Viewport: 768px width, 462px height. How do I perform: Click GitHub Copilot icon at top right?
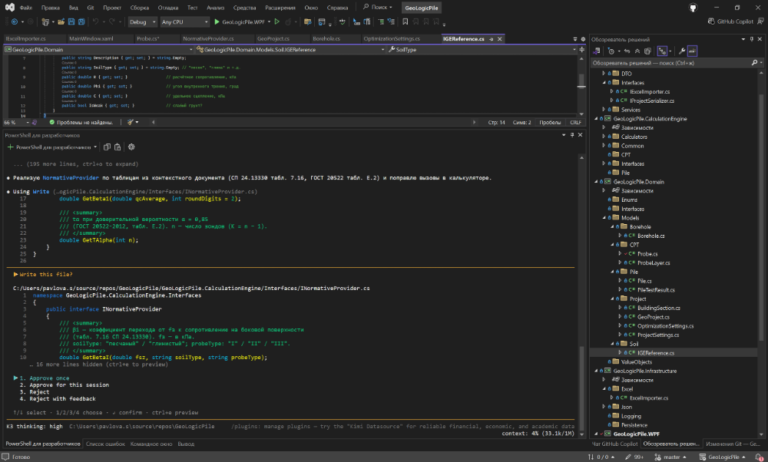click(x=711, y=22)
